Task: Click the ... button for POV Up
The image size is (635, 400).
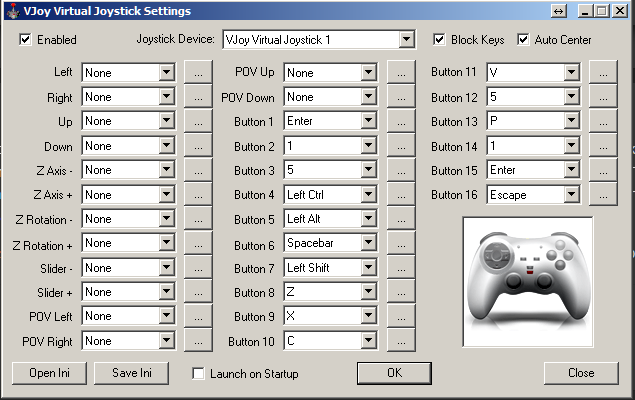Action: (x=401, y=72)
